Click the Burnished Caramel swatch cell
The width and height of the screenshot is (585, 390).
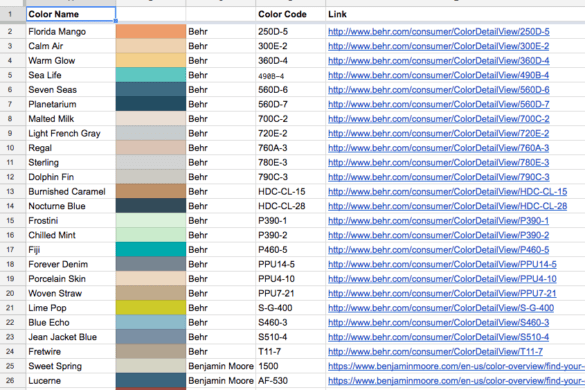pos(151,192)
